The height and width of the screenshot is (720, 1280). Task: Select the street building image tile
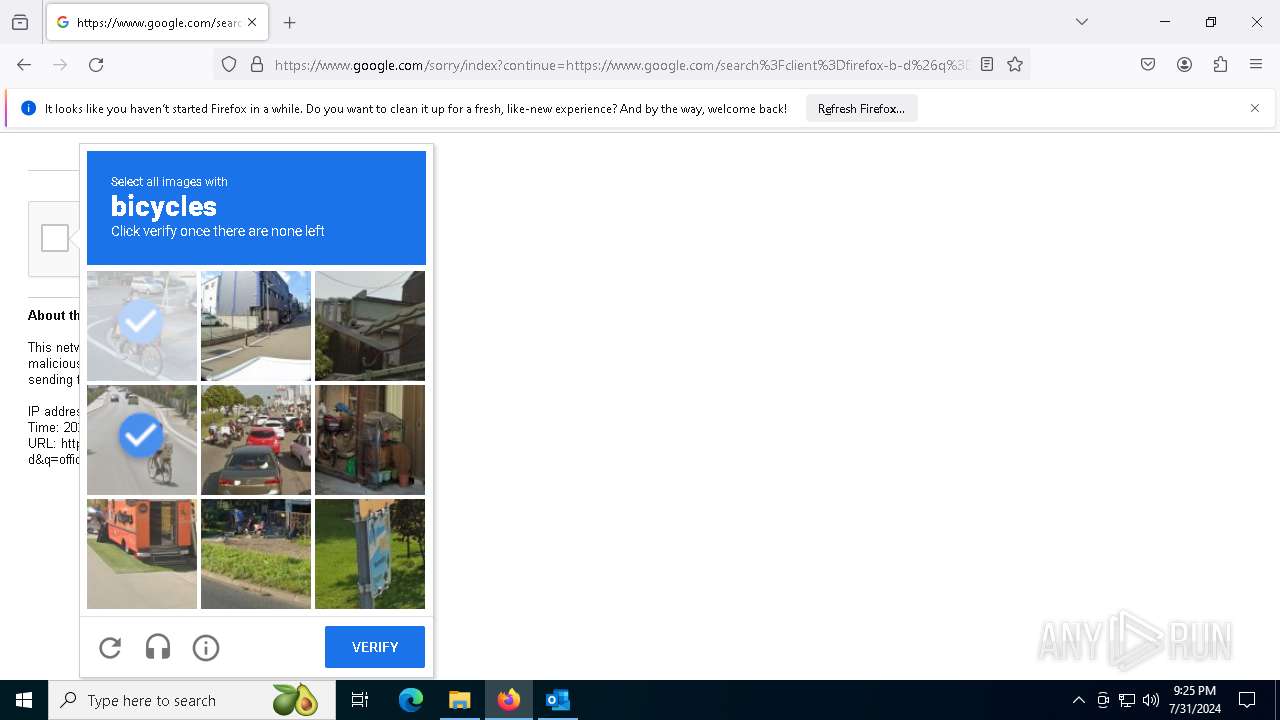coord(256,326)
